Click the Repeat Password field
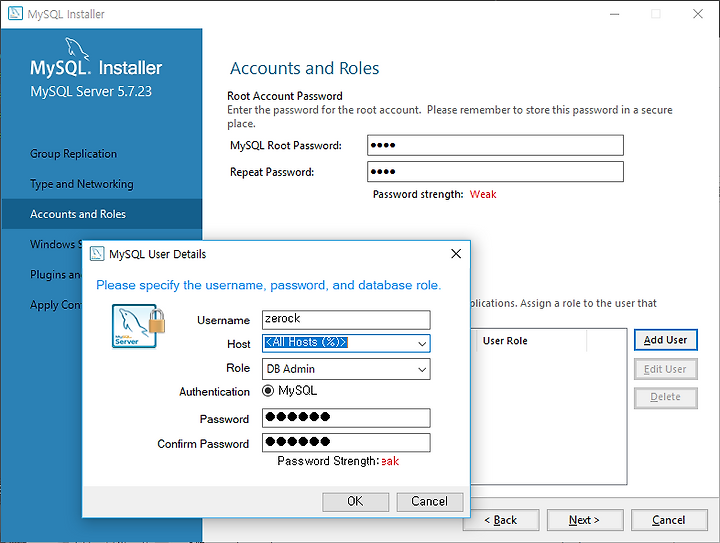Image resolution: width=720 pixels, height=543 pixels. [x=495, y=172]
